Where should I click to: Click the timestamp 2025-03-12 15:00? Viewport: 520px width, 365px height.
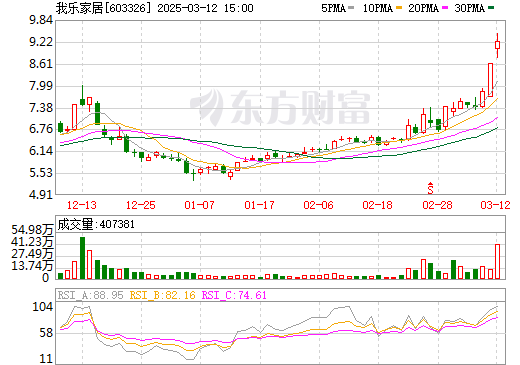coord(205,8)
